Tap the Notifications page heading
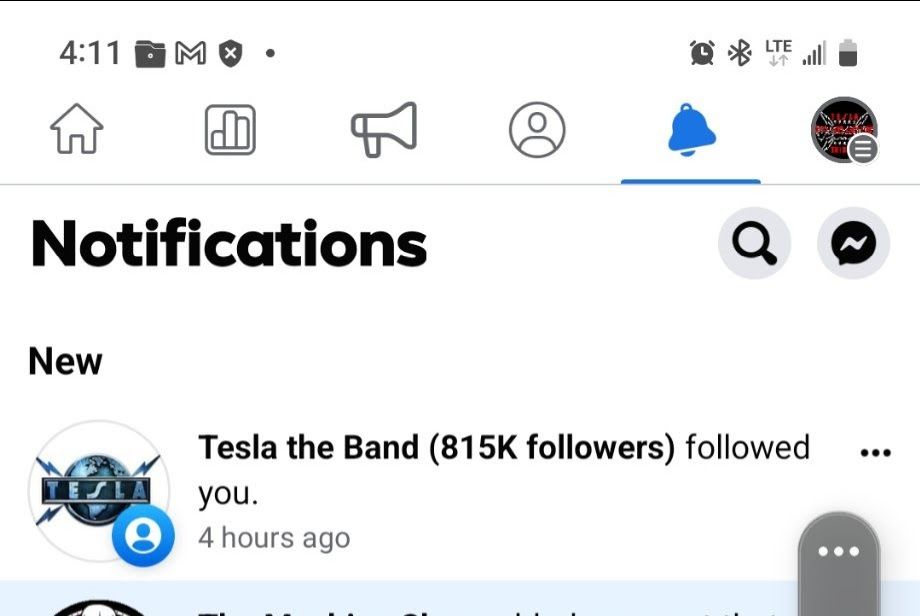920x616 pixels. pos(229,244)
